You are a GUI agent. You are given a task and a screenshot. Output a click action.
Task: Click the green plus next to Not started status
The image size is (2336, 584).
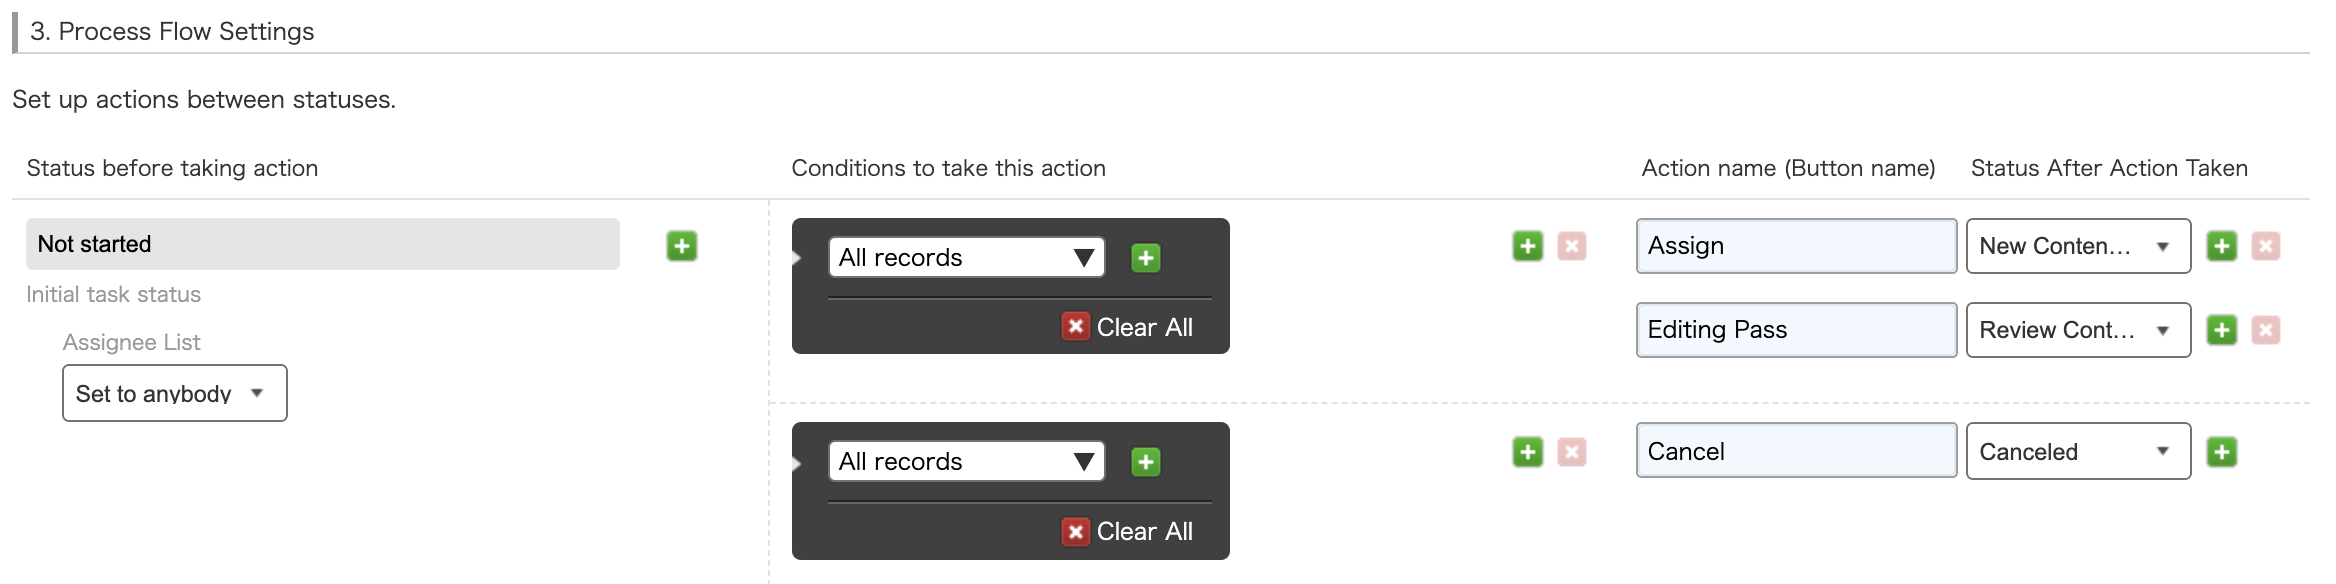click(x=682, y=246)
